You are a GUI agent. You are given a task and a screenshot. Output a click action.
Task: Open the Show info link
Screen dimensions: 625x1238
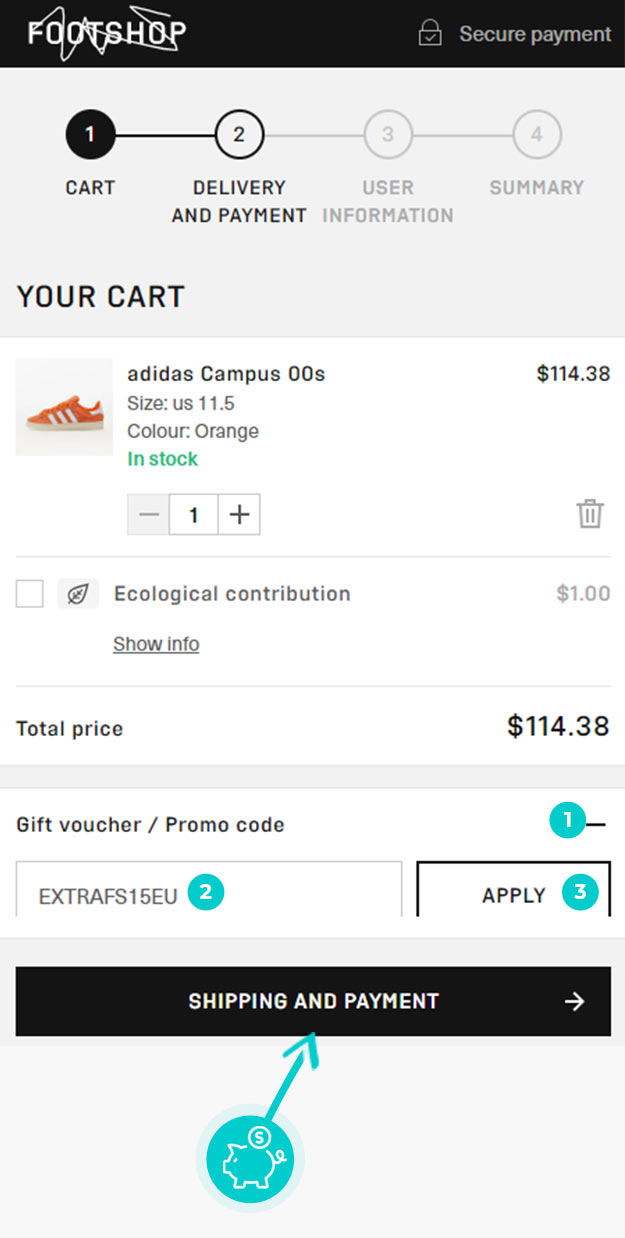(x=156, y=644)
